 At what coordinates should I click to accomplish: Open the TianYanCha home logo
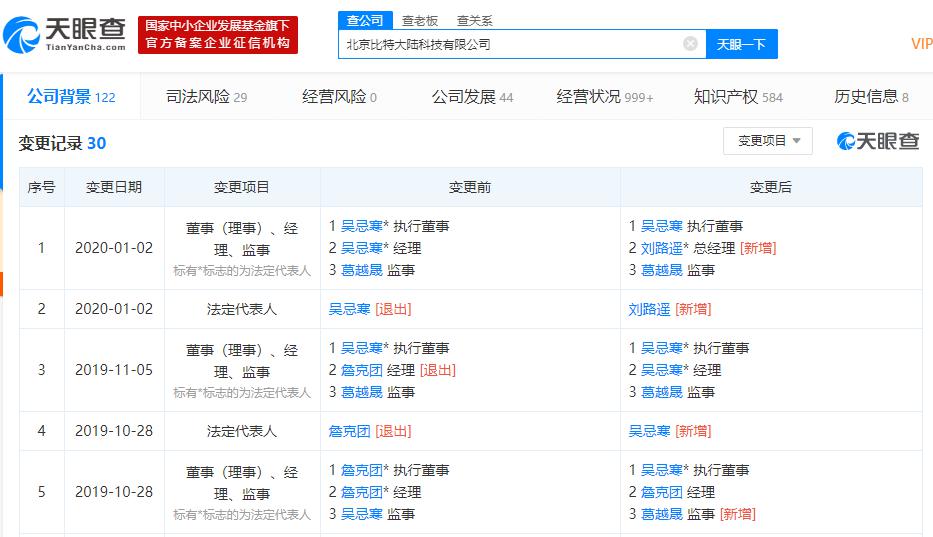tap(64, 35)
